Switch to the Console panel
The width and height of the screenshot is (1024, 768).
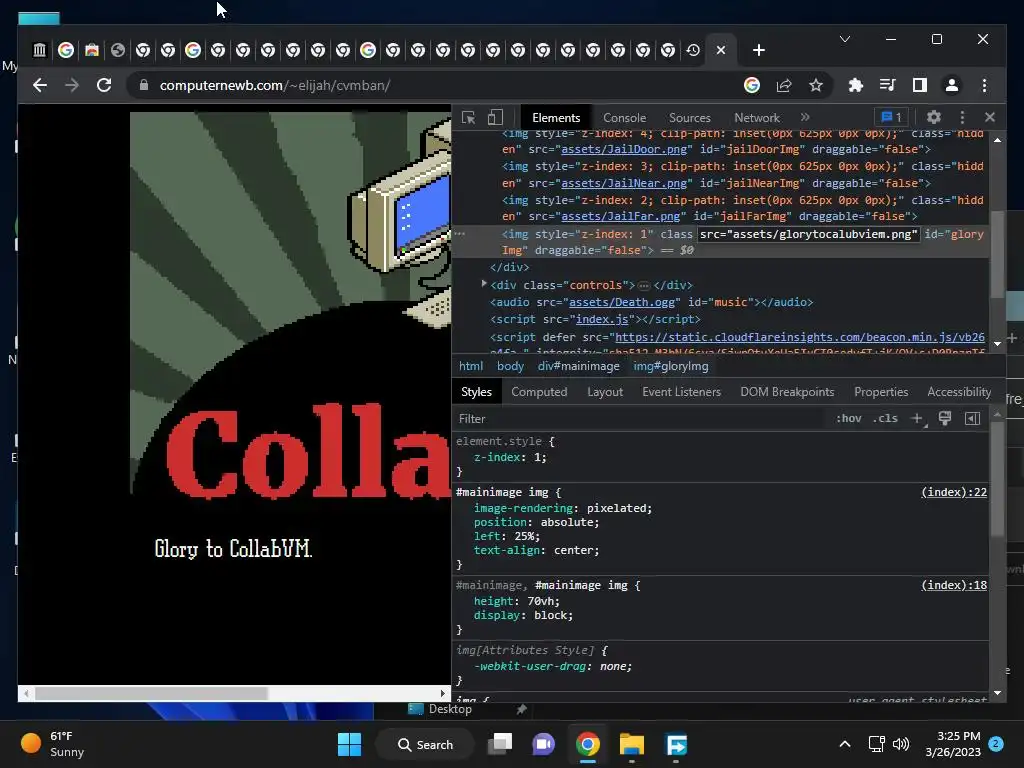(x=624, y=118)
